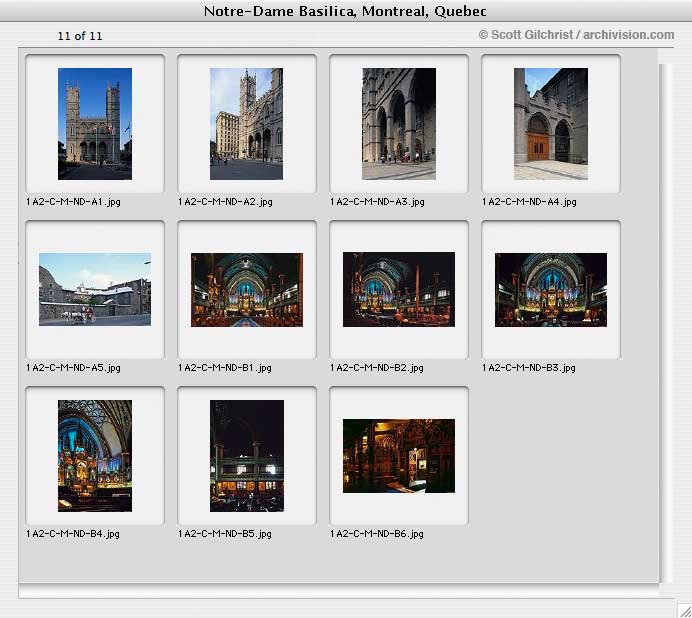Click filename 1A2-C-M-ND-B4.jpg
Screen dimensions: 692x618
tap(73, 534)
